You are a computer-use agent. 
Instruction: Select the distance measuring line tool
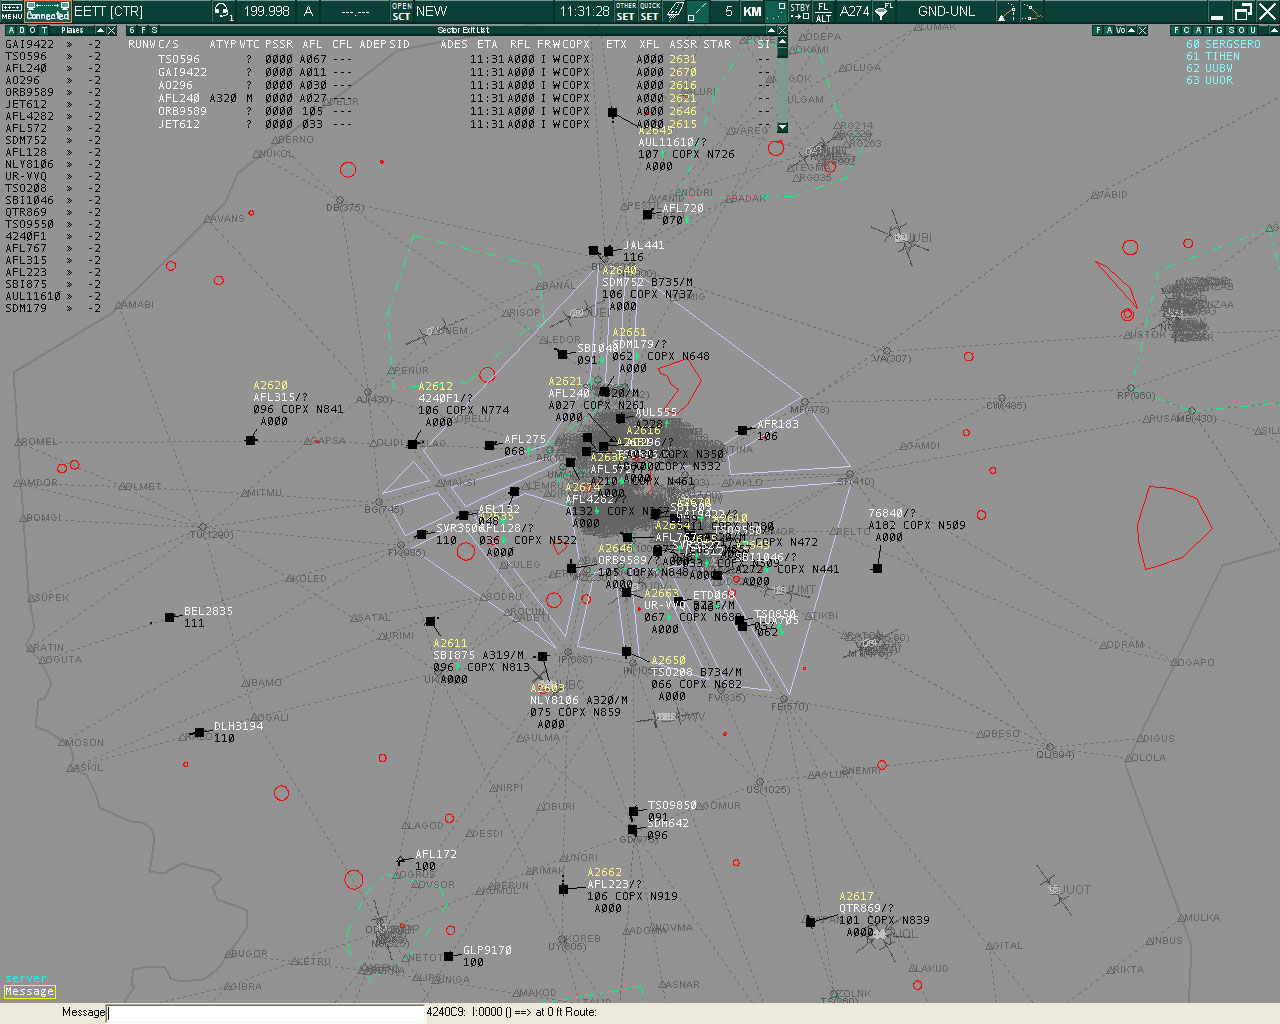[x=699, y=11]
